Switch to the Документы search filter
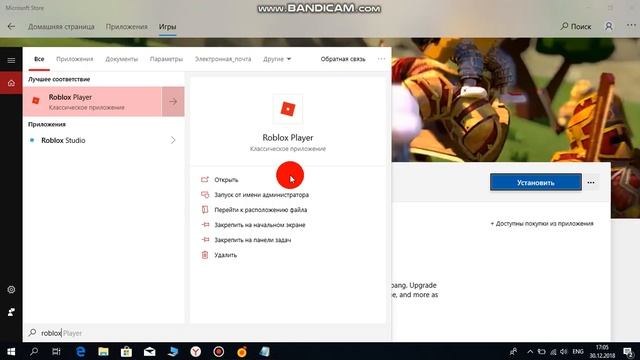The image size is (640, 360). click(122, 59)
